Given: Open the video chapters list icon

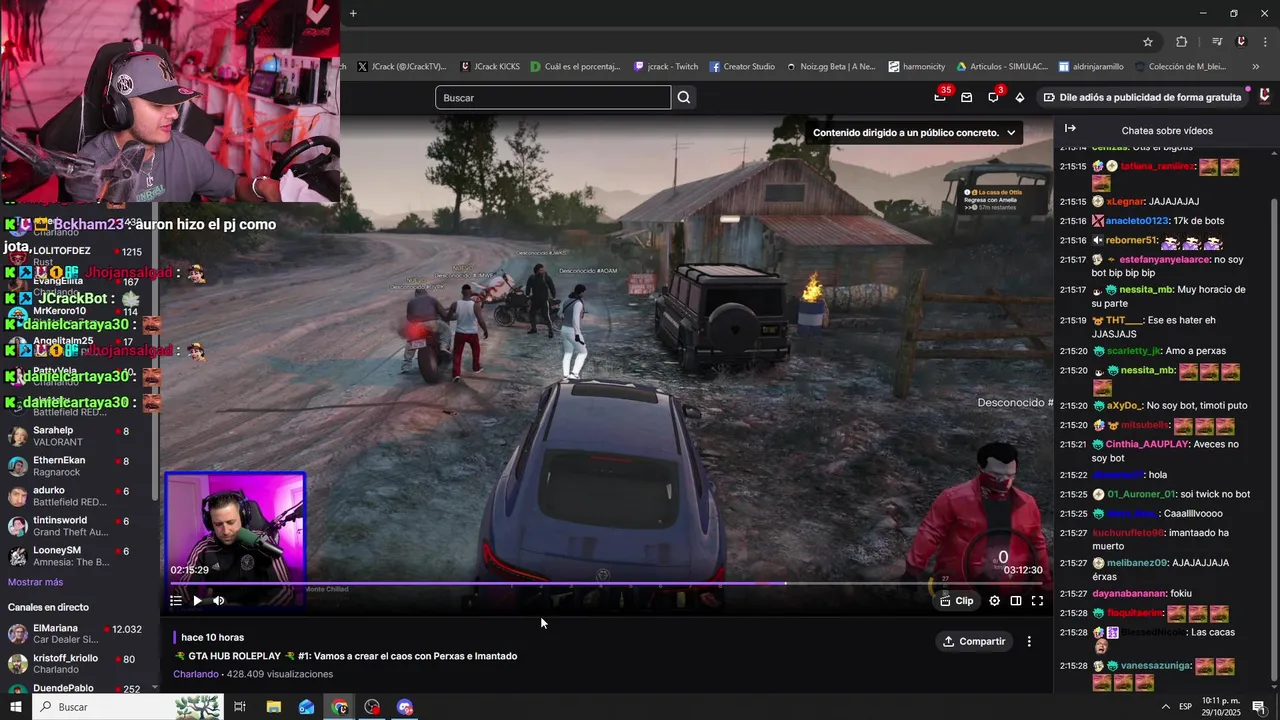Looking at the screenshot, I should [x=176, y=601].
